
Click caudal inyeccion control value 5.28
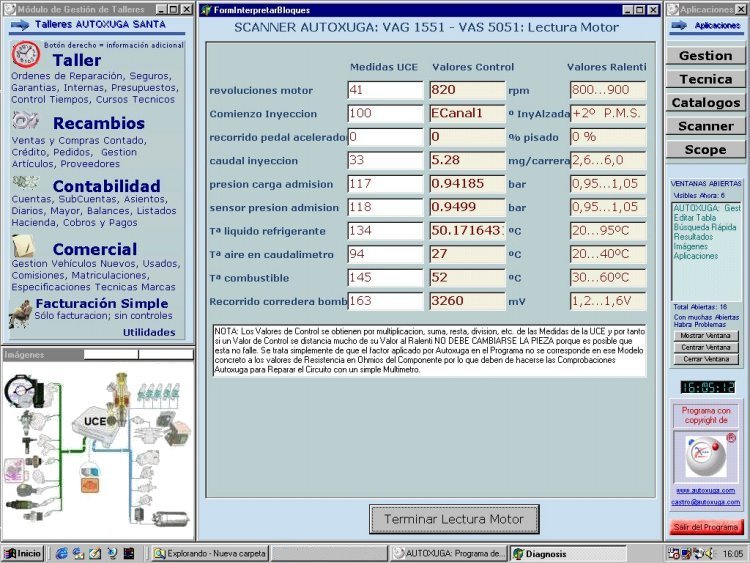(x=467, y=160)
